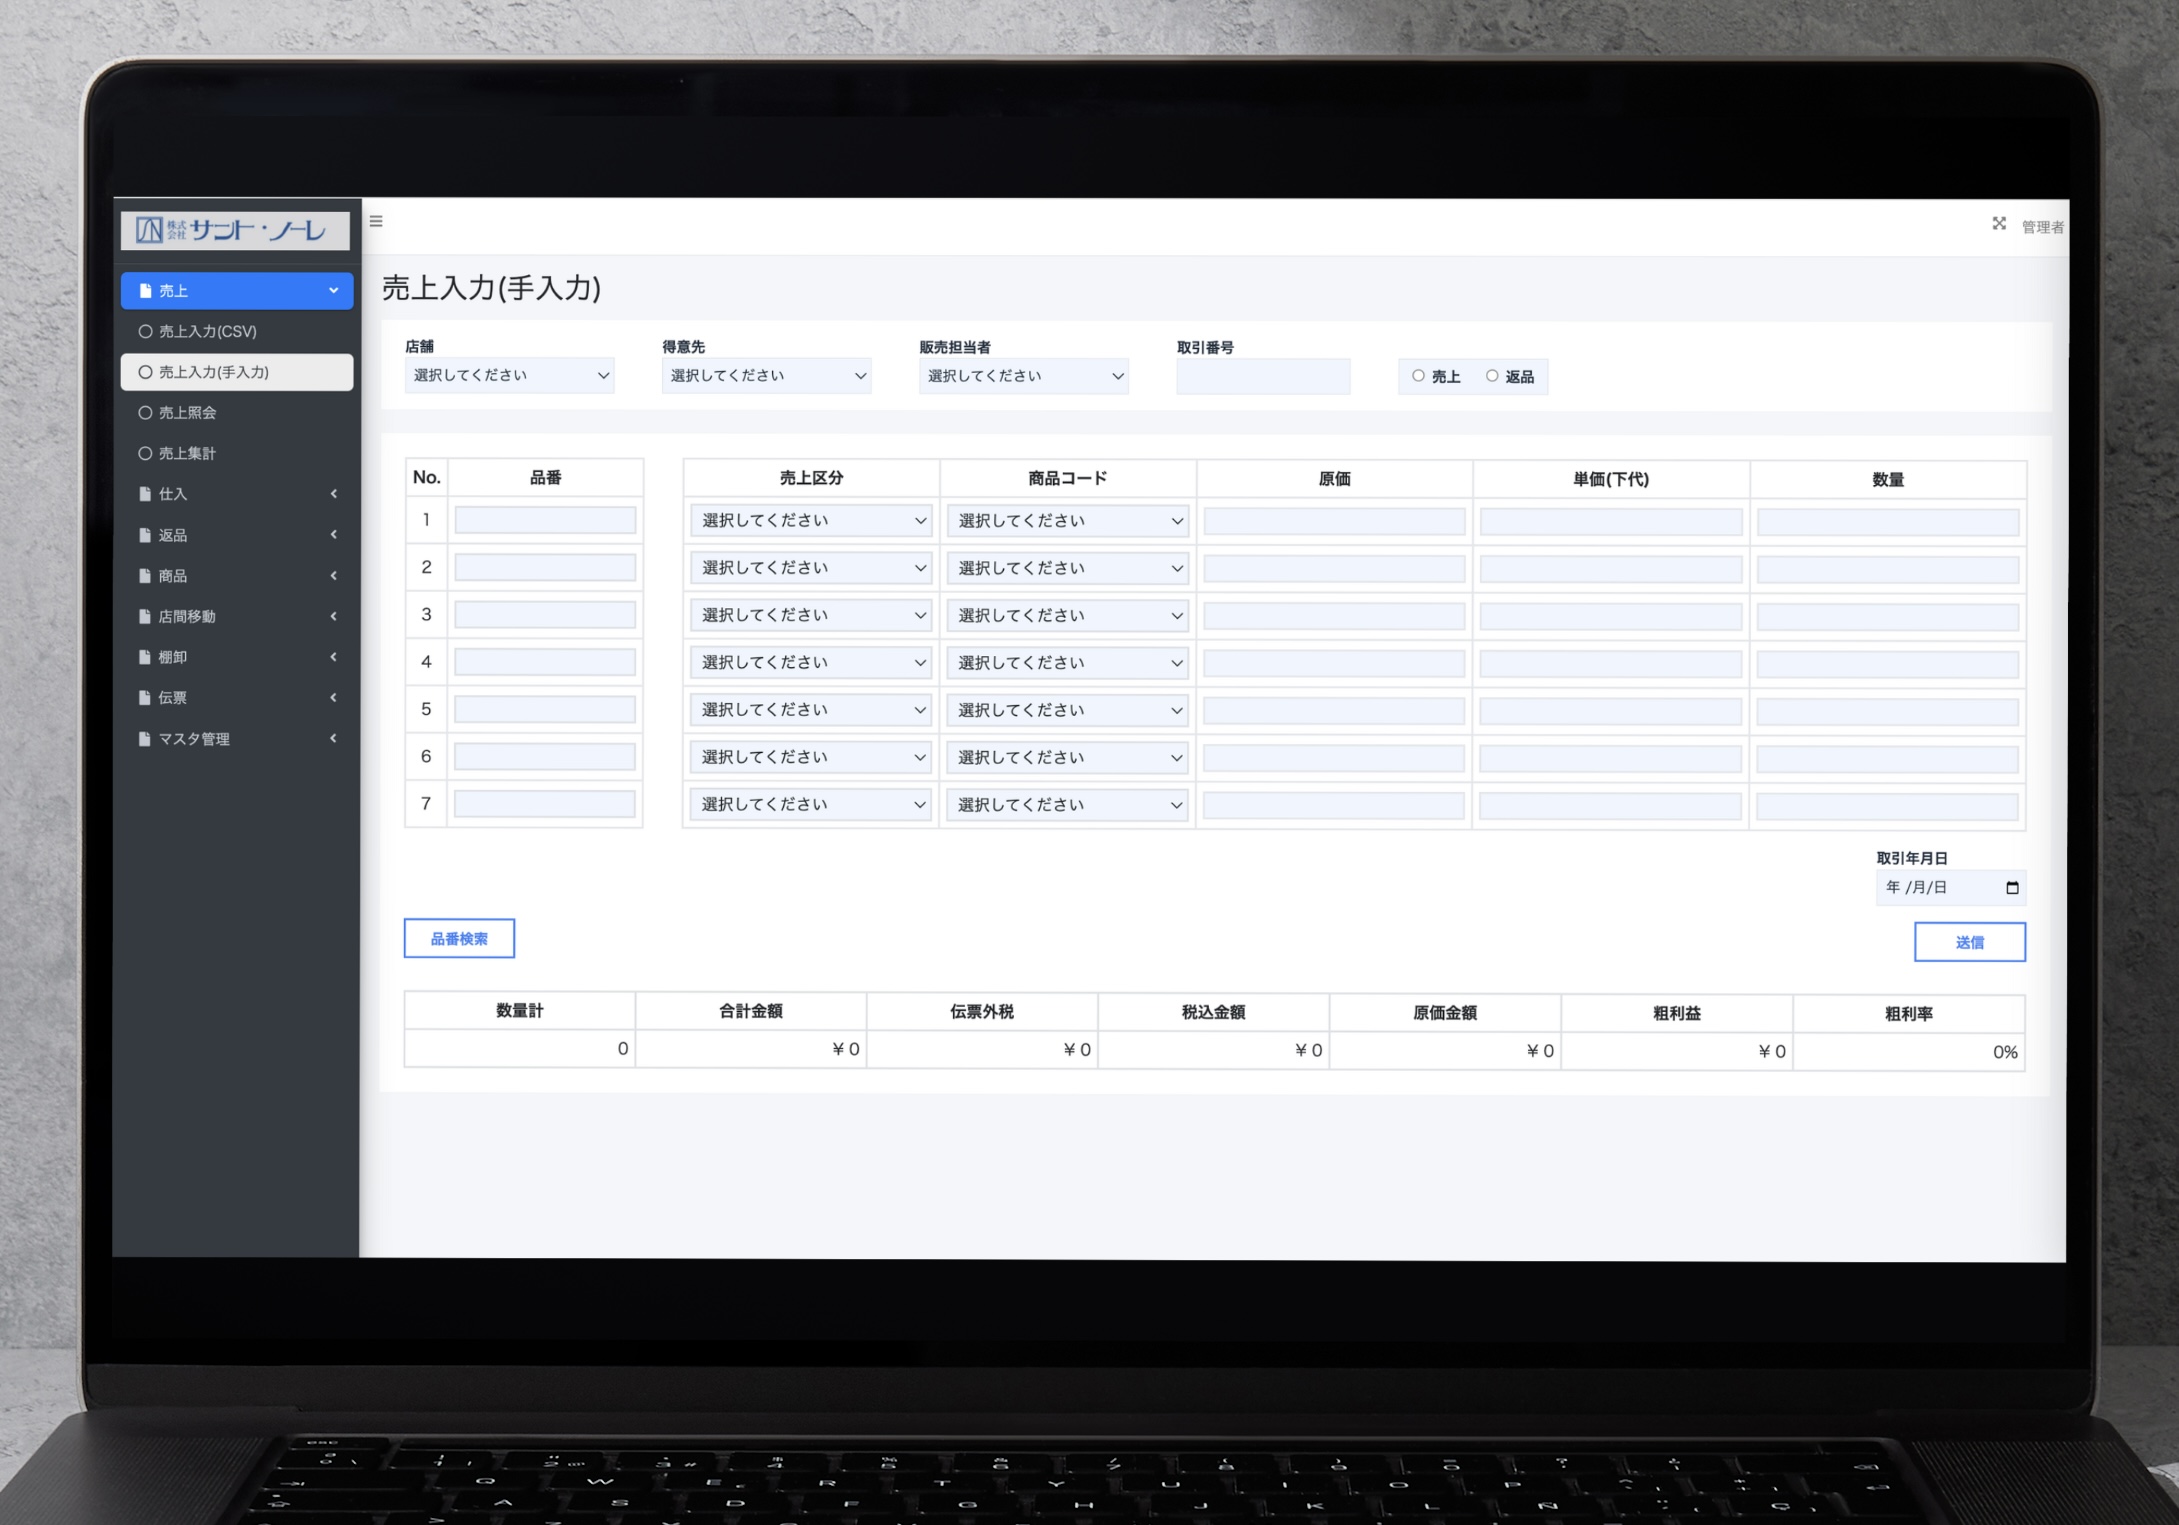Open row 1 売上区分 dropdown
Screen dimensions: 2179x1525
click(811, 521)
